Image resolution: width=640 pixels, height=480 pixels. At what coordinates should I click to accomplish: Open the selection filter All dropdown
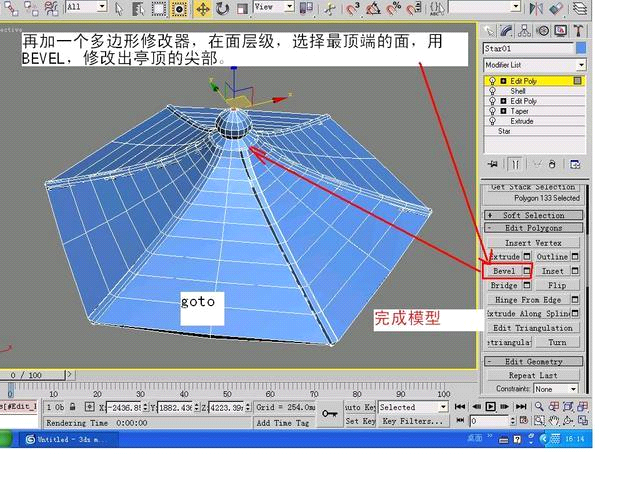pyautogui.click(x=103, y=6)
